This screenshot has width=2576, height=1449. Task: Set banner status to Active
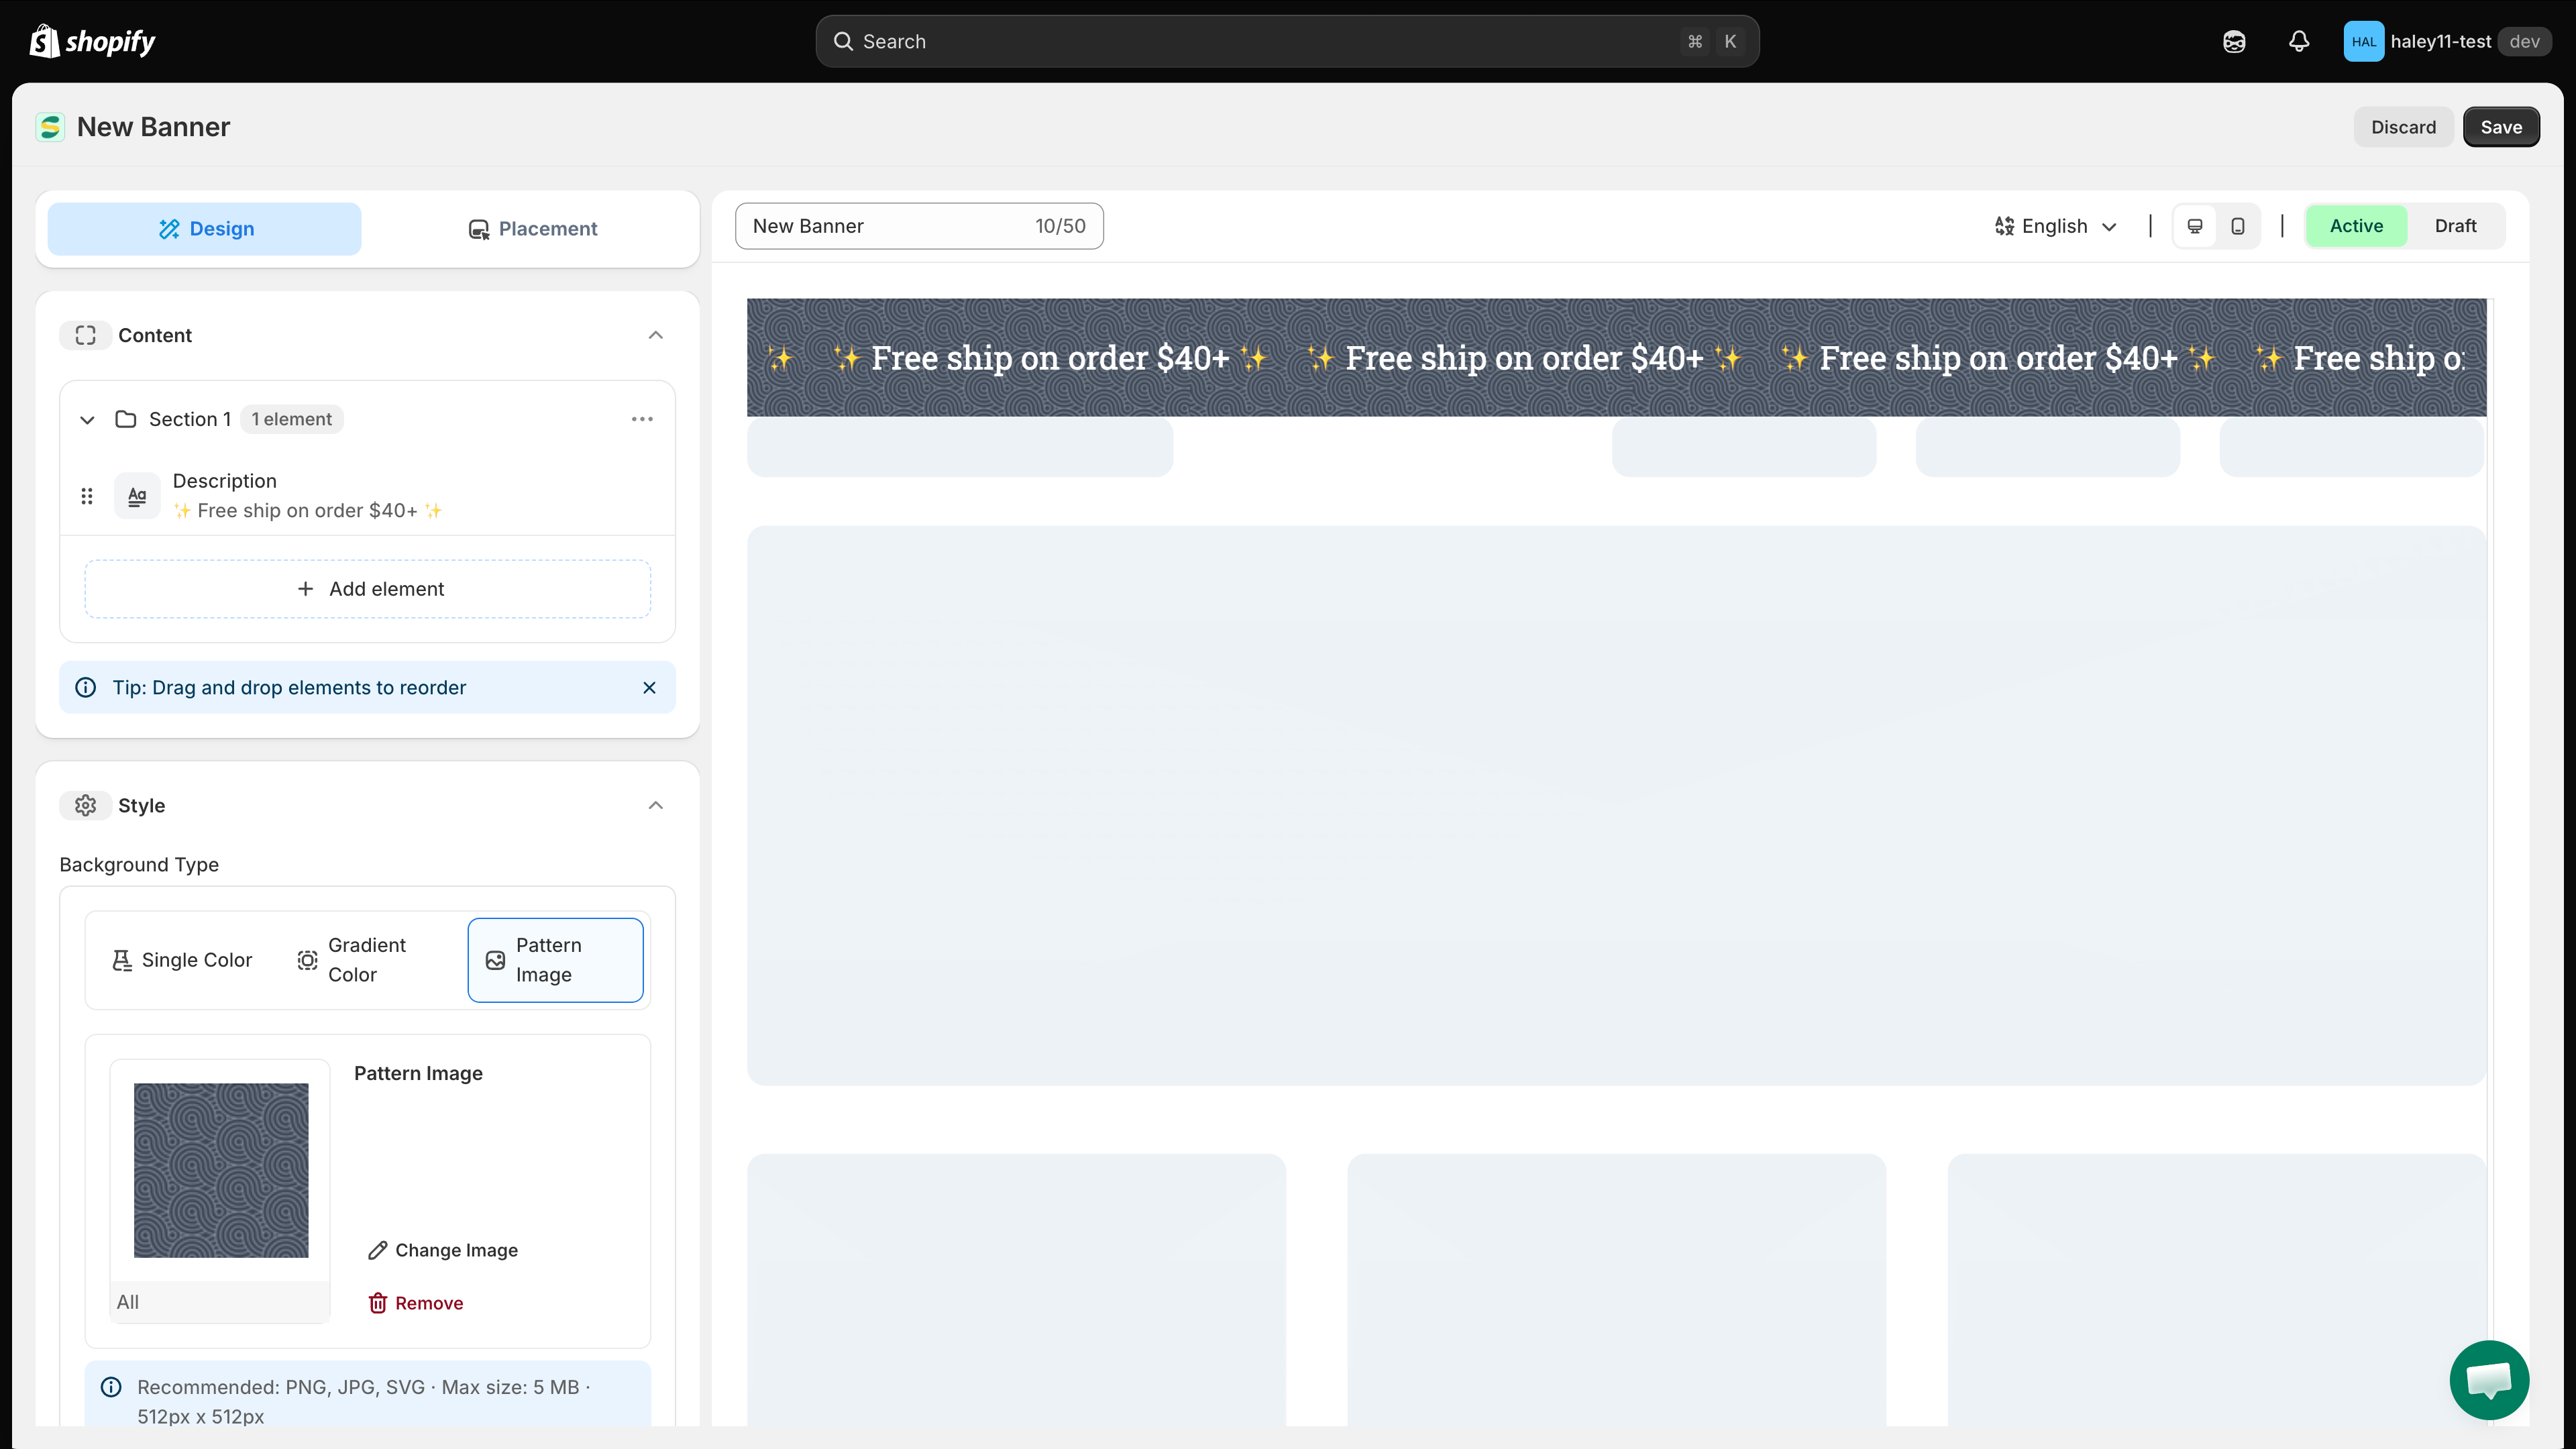pos(2356,226)
